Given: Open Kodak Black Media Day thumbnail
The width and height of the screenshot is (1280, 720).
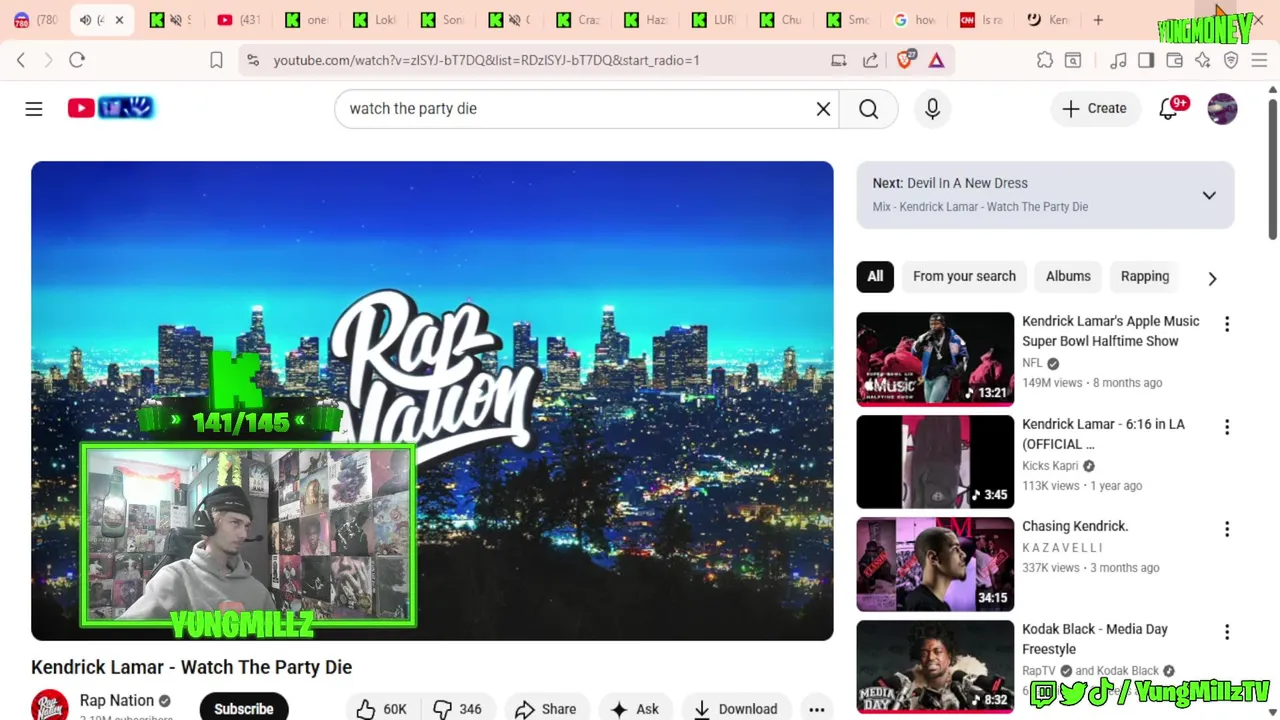Looking at the screenshot, I should [935, 666].
